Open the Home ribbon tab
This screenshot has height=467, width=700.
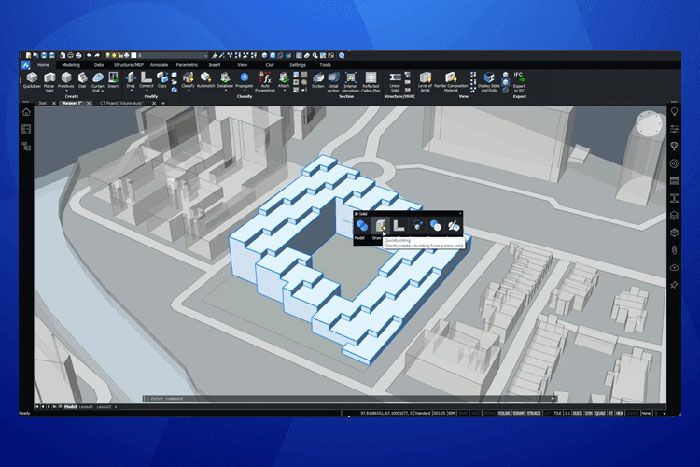pyautogui.click(x=43, y=65)
